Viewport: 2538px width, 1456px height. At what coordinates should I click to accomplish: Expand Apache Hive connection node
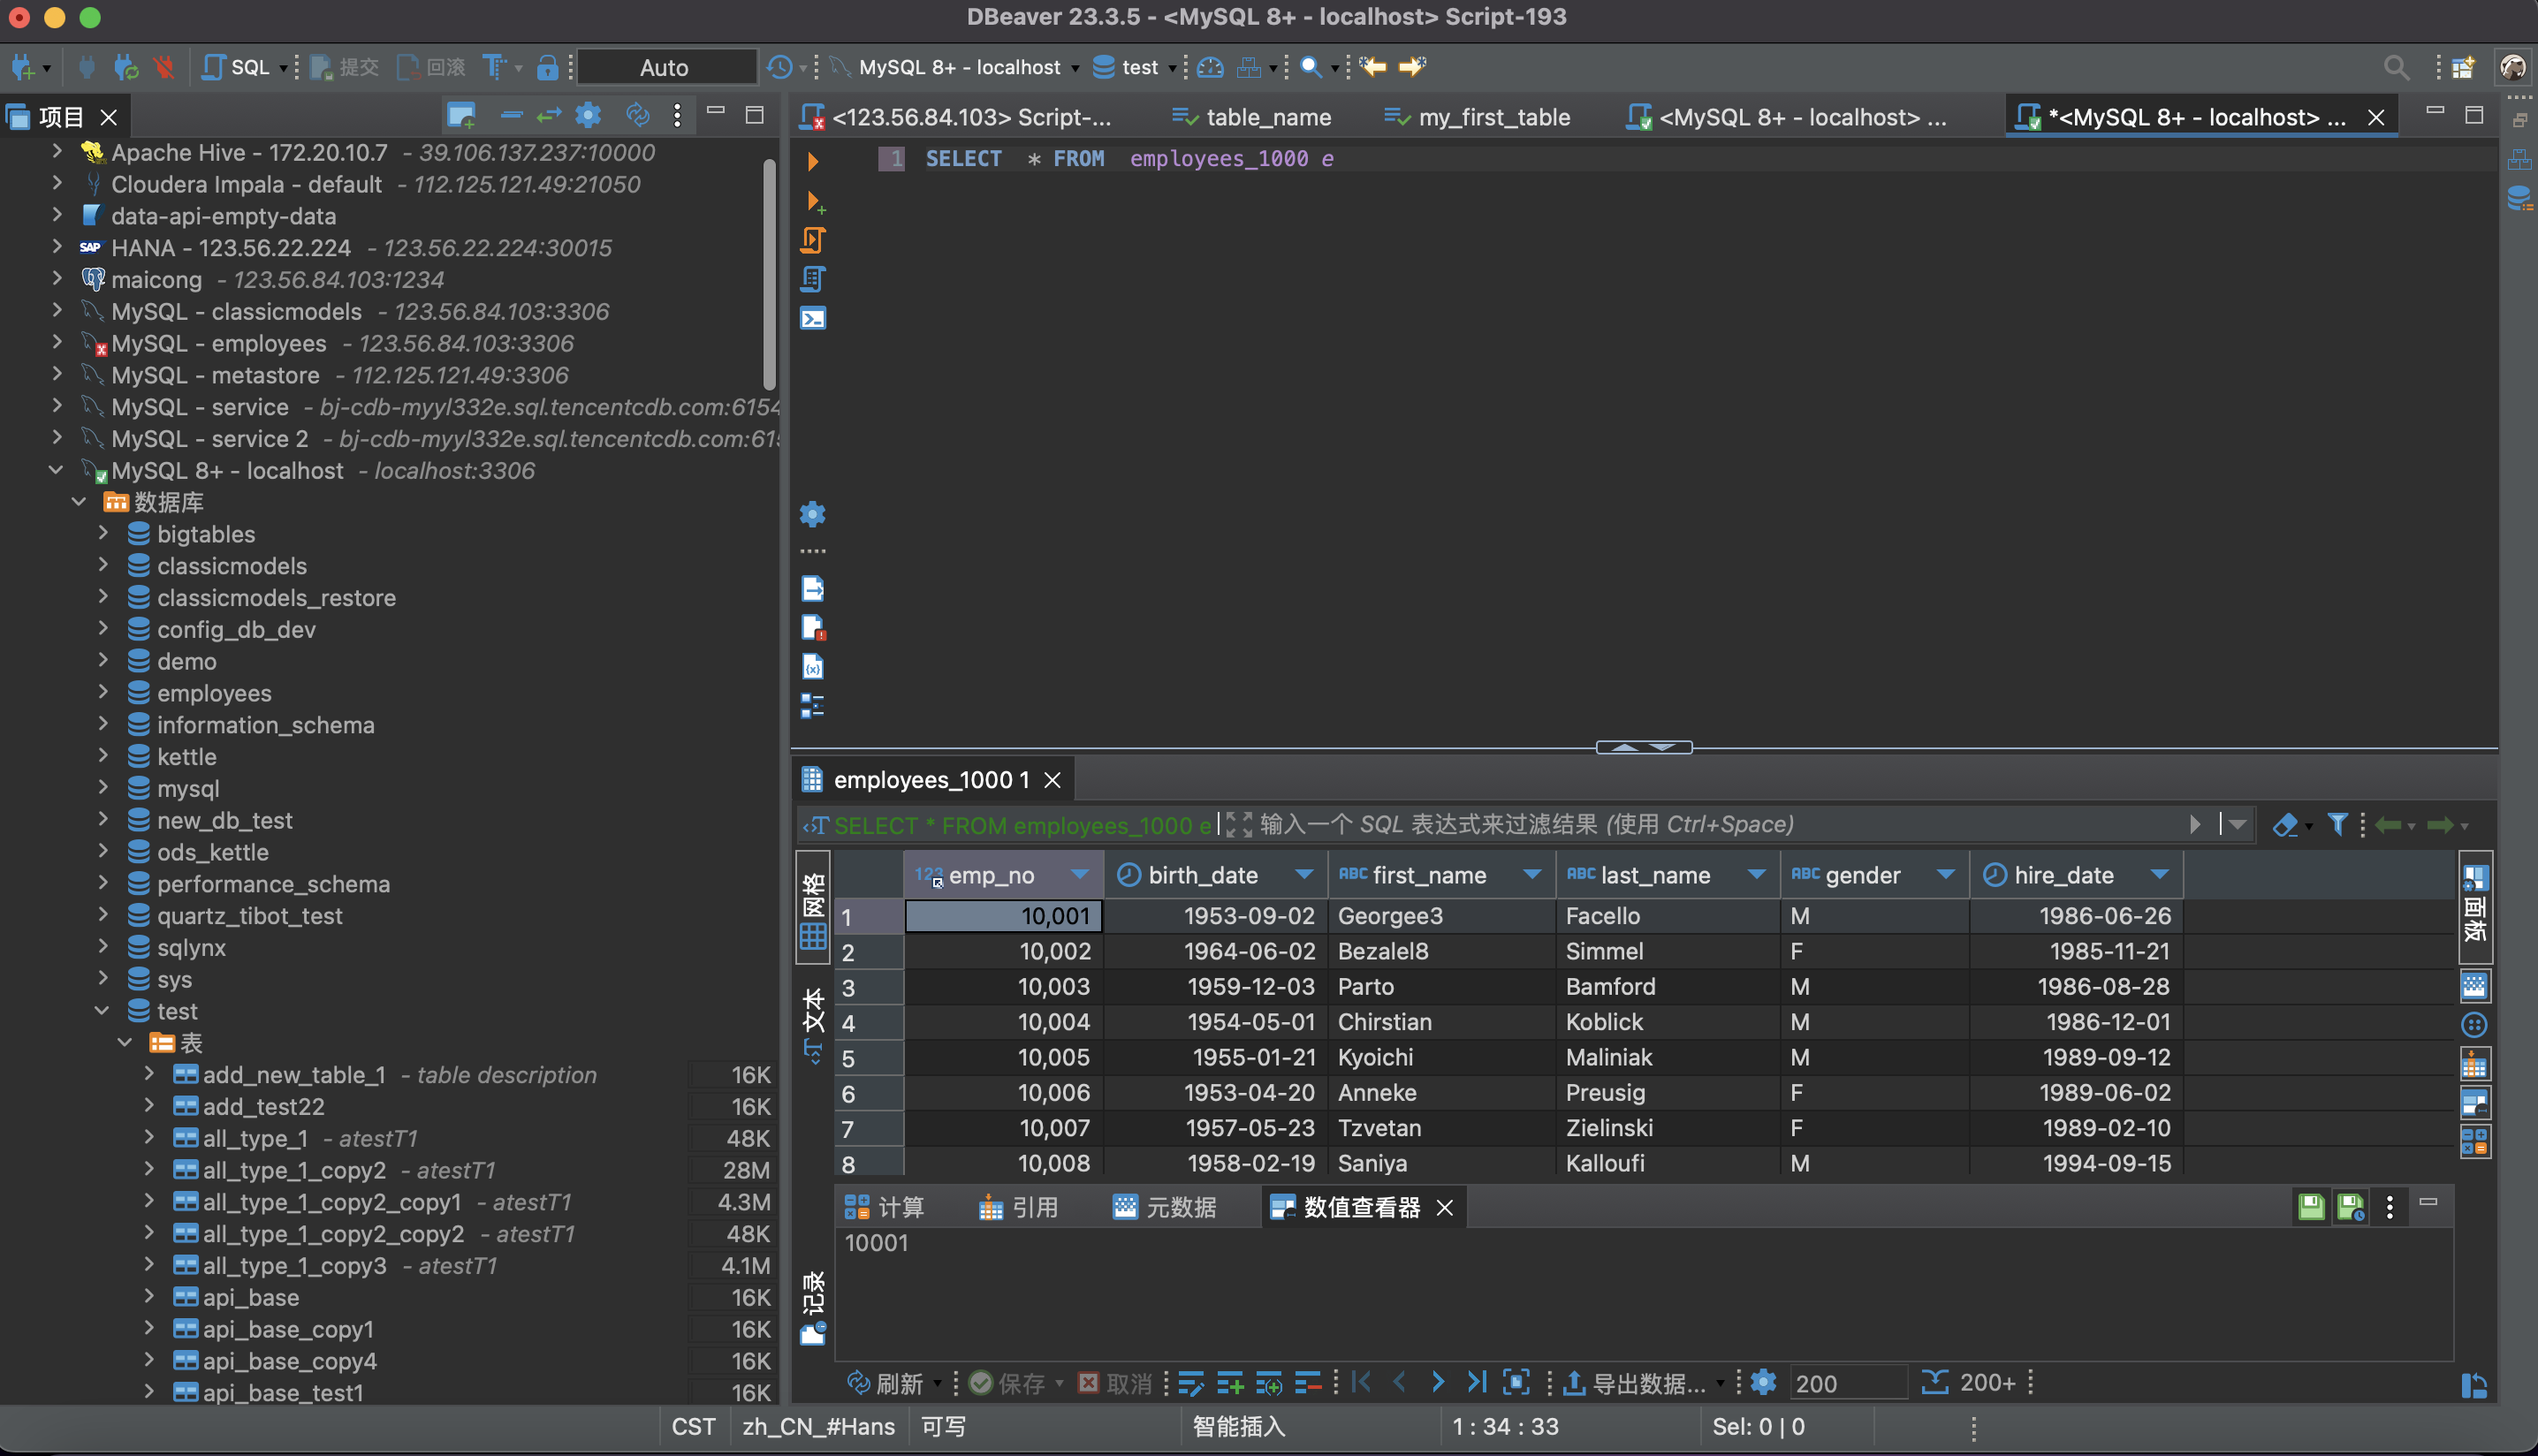point(58,152)
